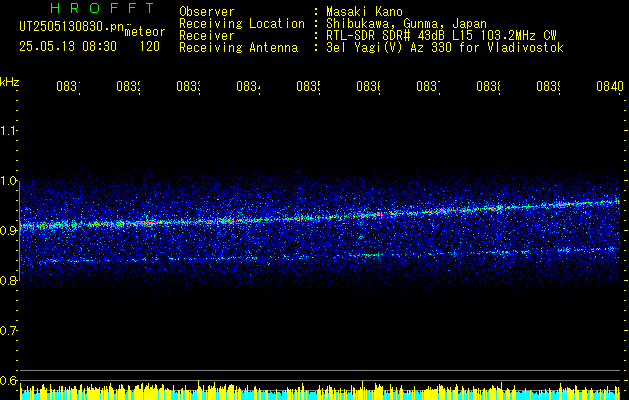This screenshot has height=400, width=629.
Task: Click the Receiving Location label
Action: click(242, 24)
